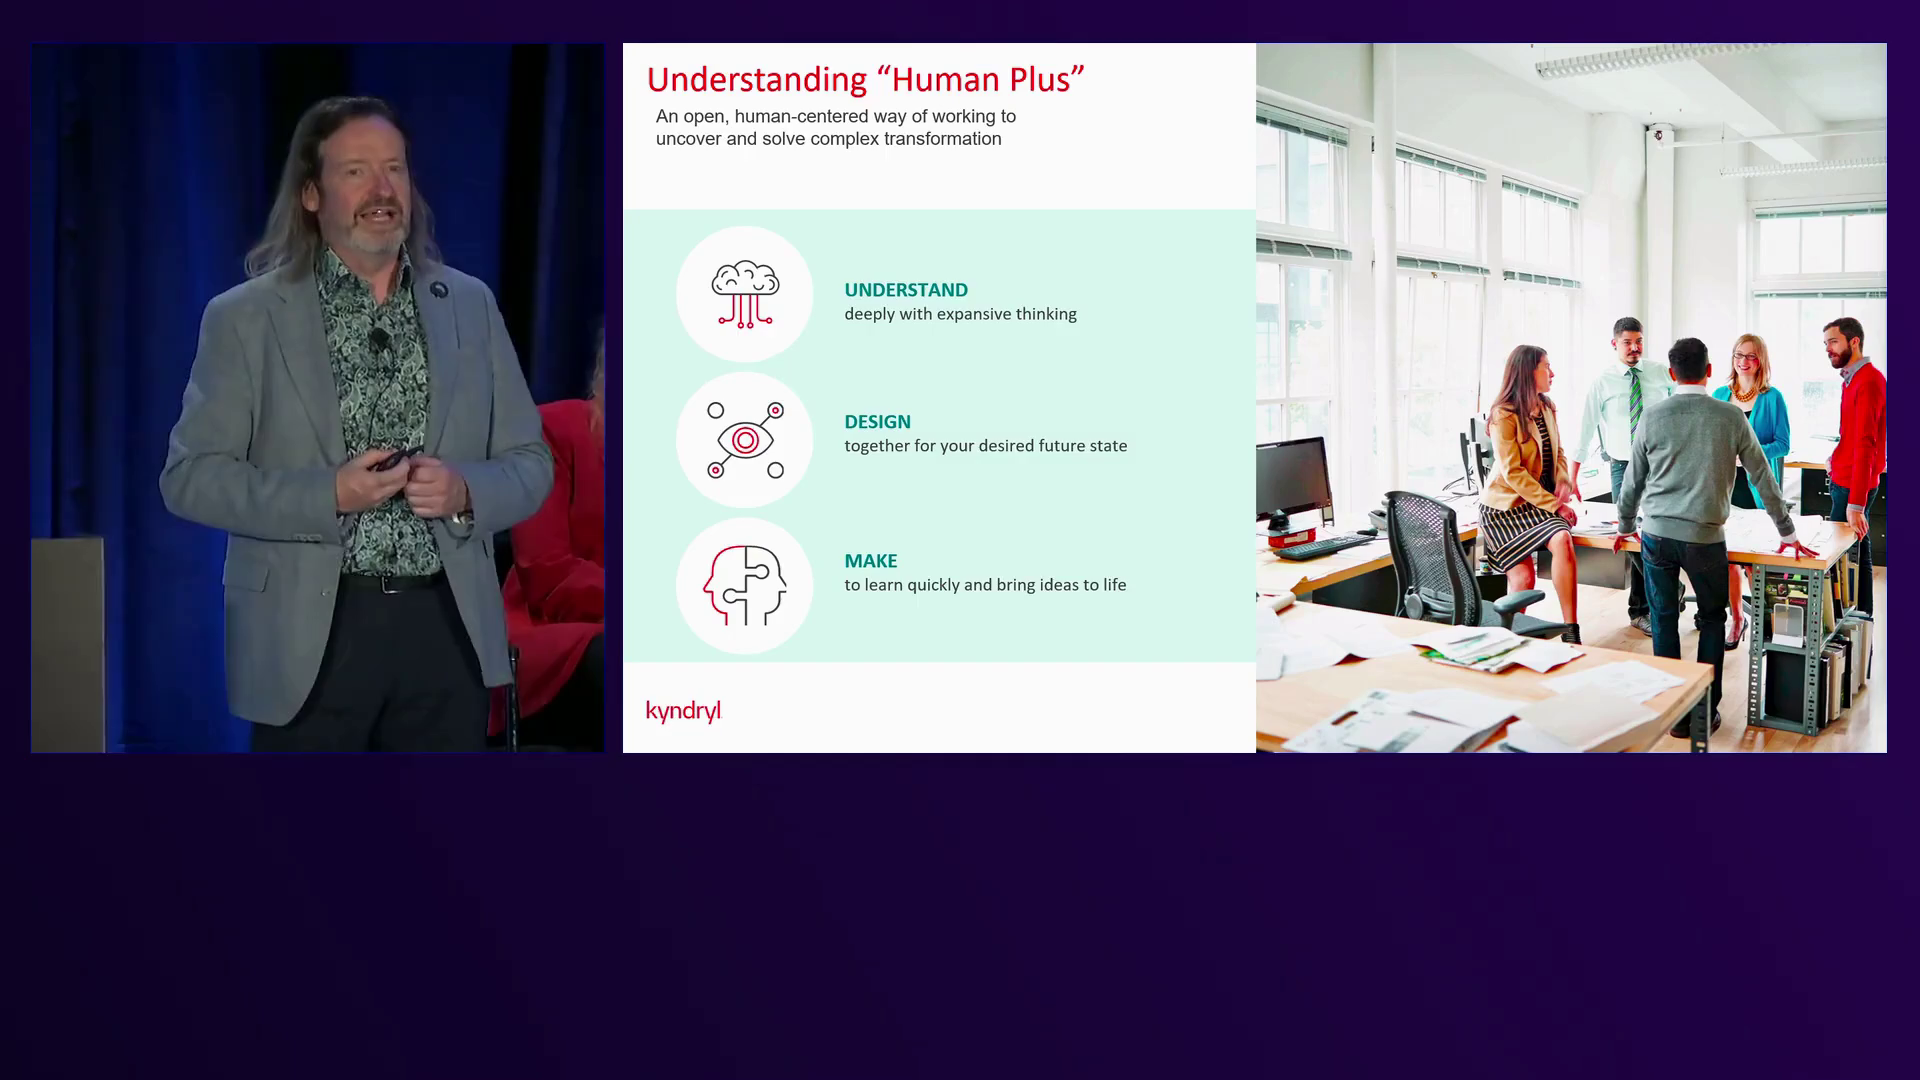Click the Kyndryl logo on slide

click(683, 711)
